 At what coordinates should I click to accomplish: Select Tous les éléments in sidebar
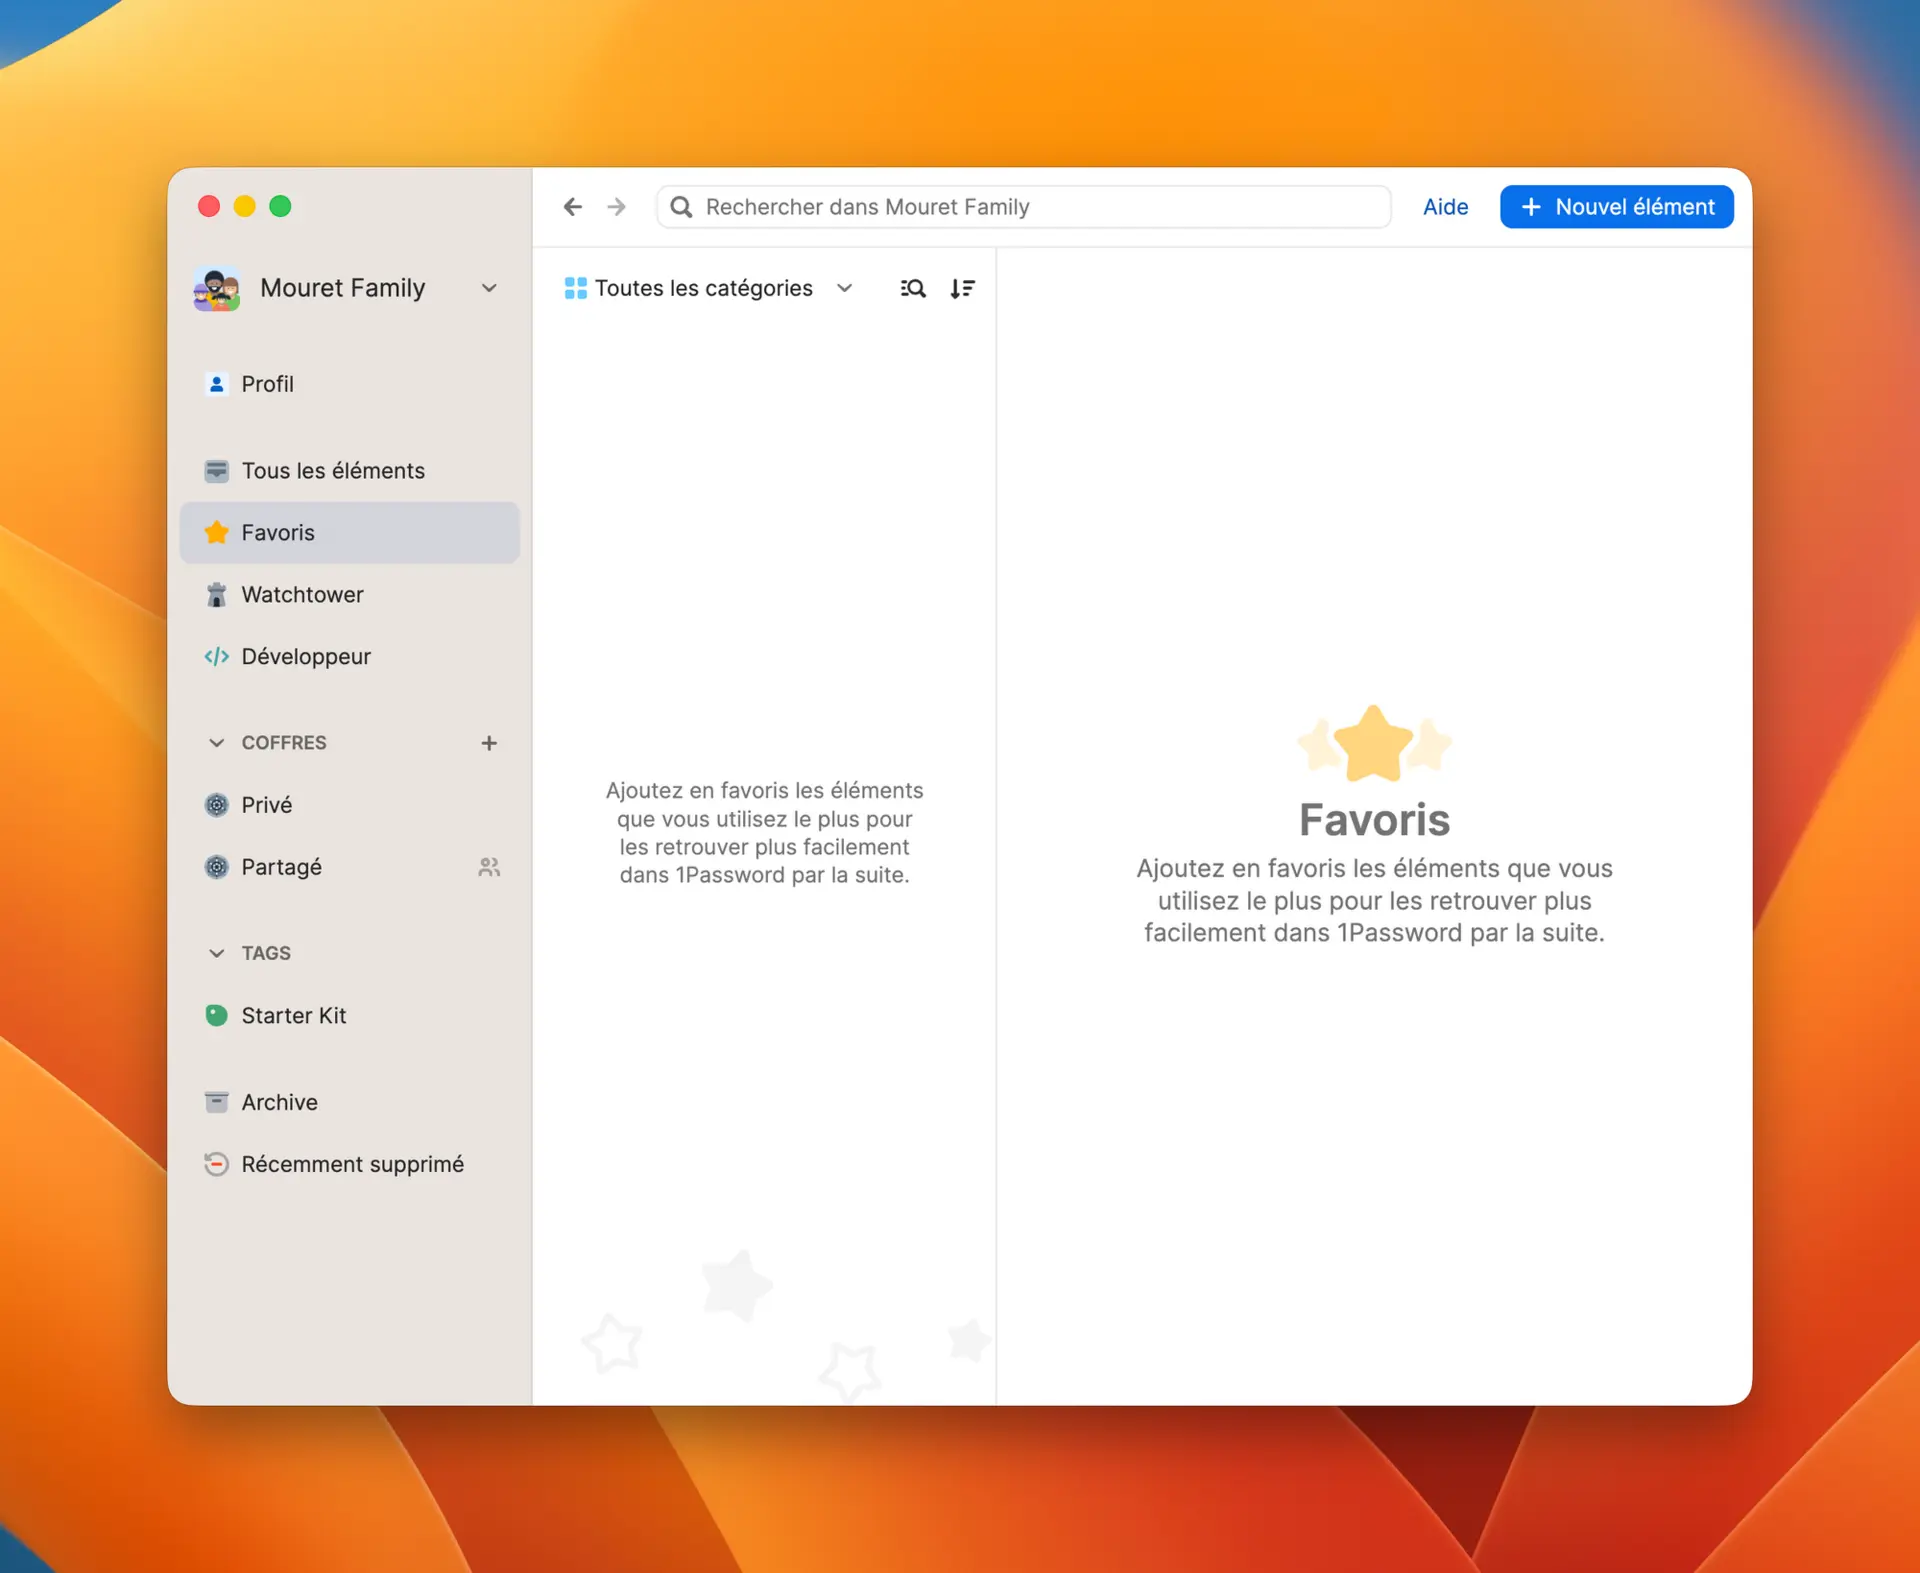332,471
